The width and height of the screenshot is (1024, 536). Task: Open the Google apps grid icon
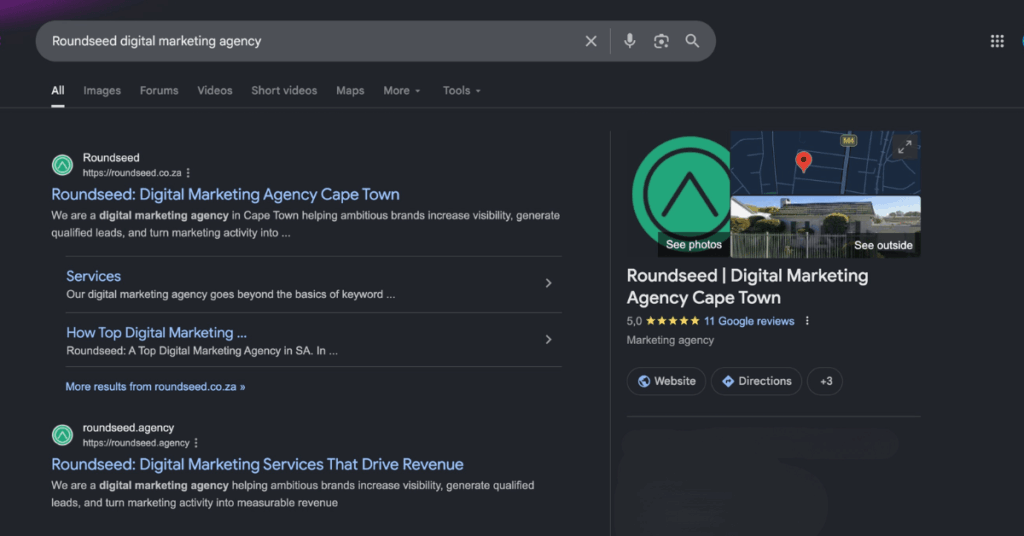(997, 41)
